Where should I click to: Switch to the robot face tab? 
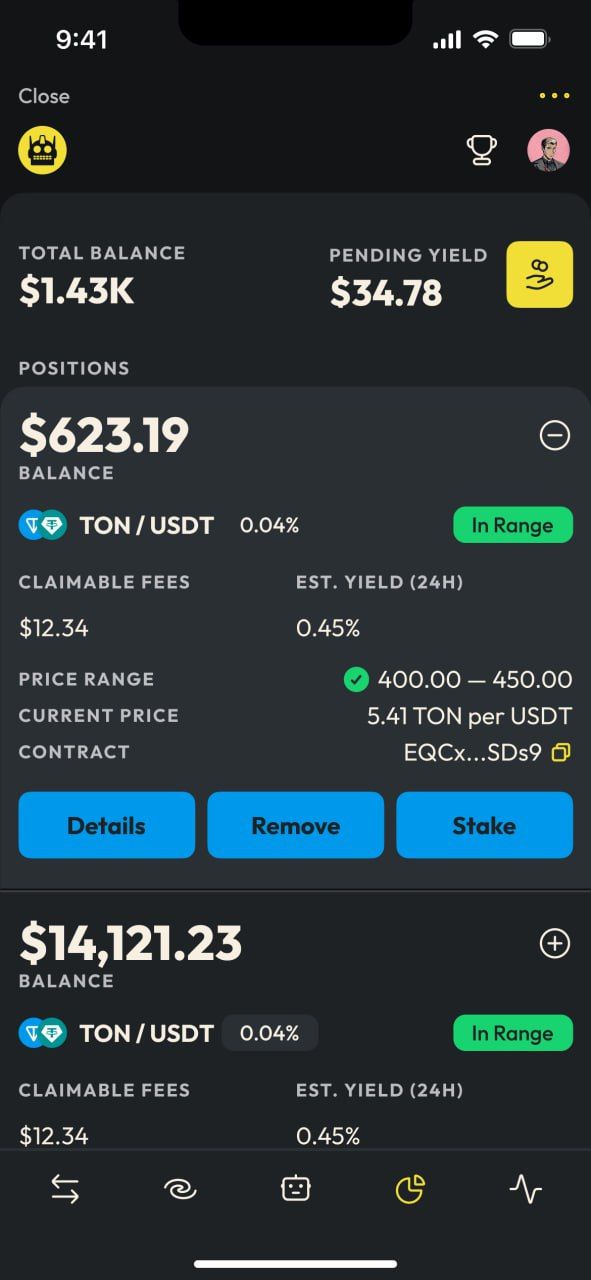coord(295,1188)
